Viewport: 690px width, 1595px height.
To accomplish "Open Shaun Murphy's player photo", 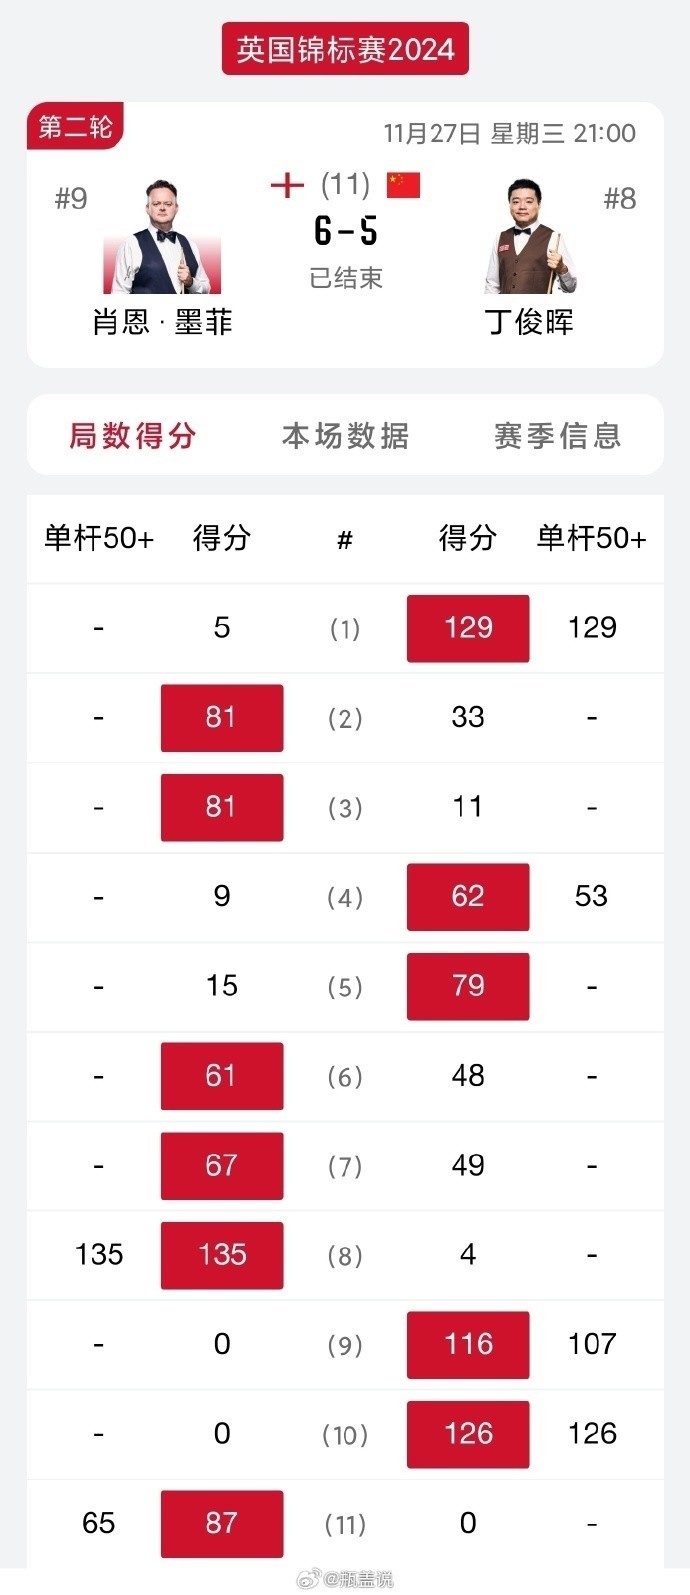I will pyautogui.click(x=162, y=238).
